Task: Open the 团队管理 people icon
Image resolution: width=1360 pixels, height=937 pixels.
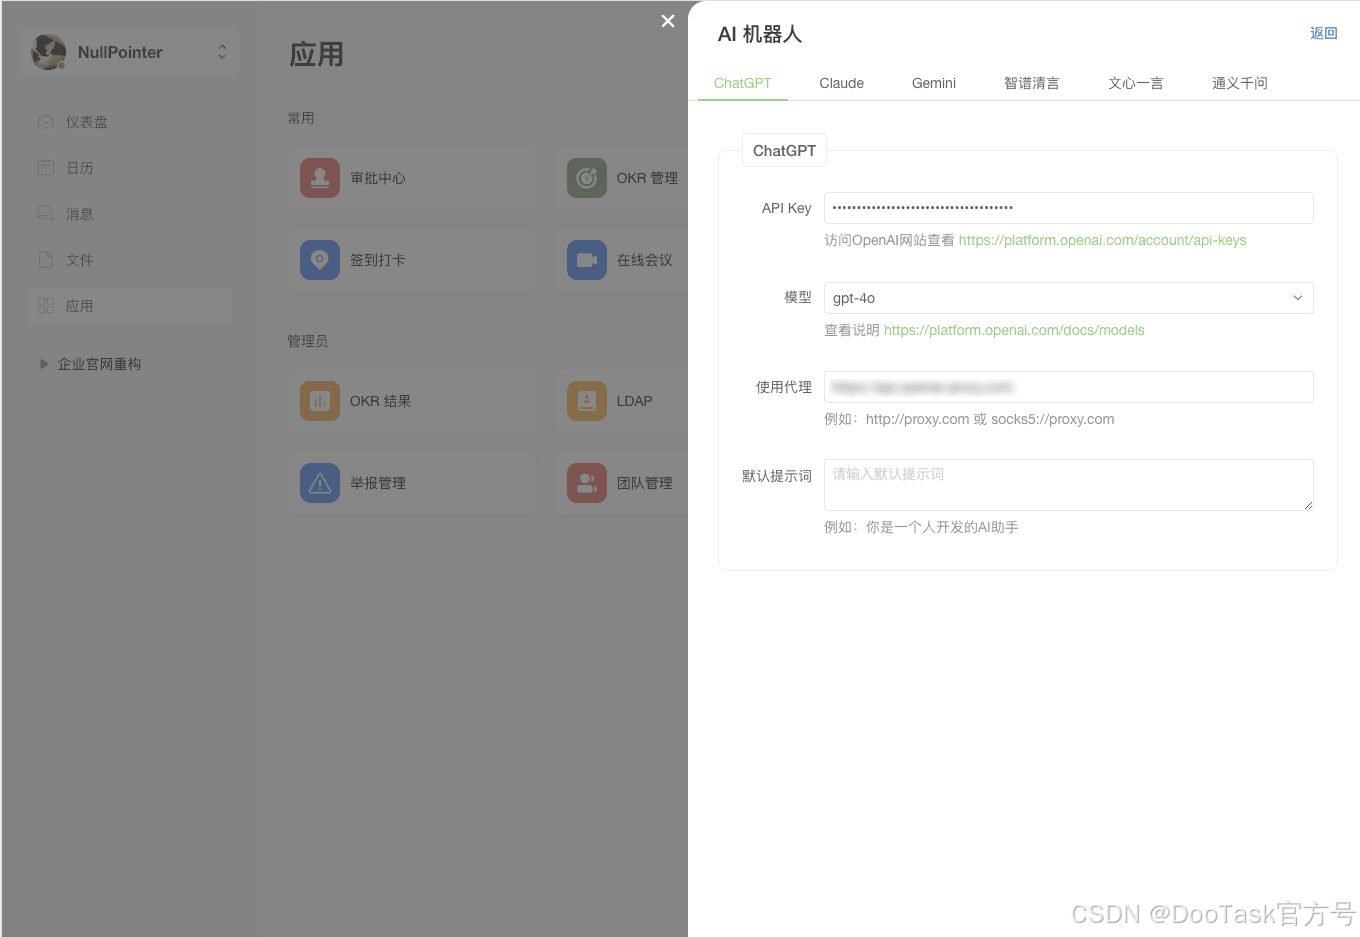Action: (587, 483)
